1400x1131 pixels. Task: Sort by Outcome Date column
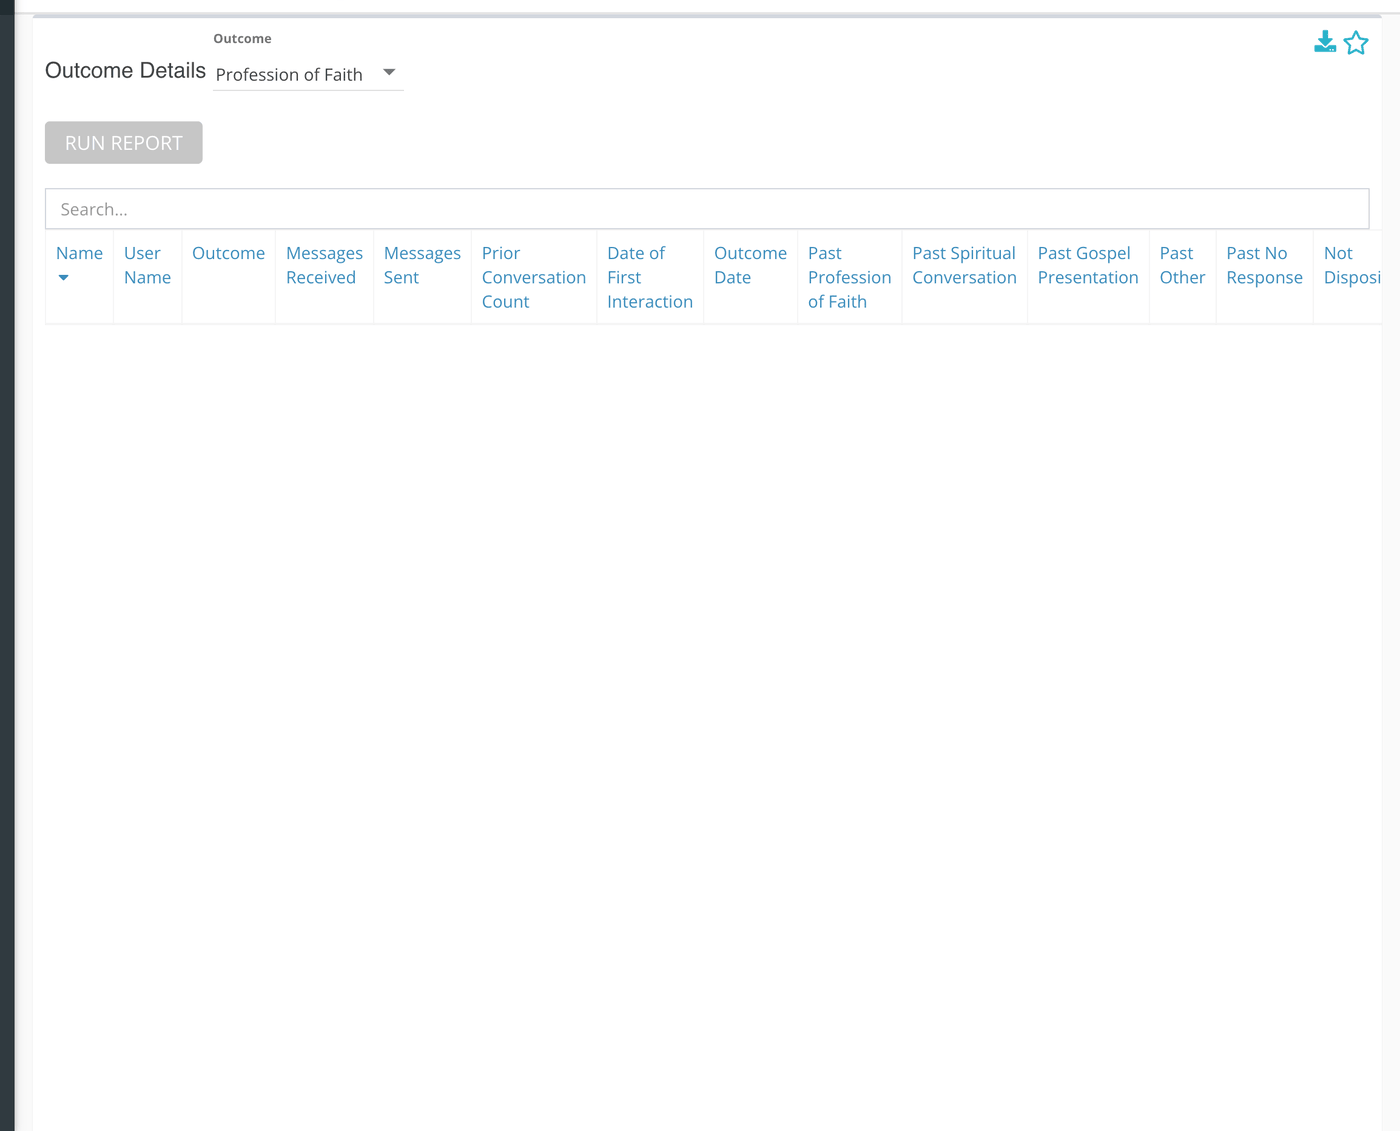click(x=750, y=265)
